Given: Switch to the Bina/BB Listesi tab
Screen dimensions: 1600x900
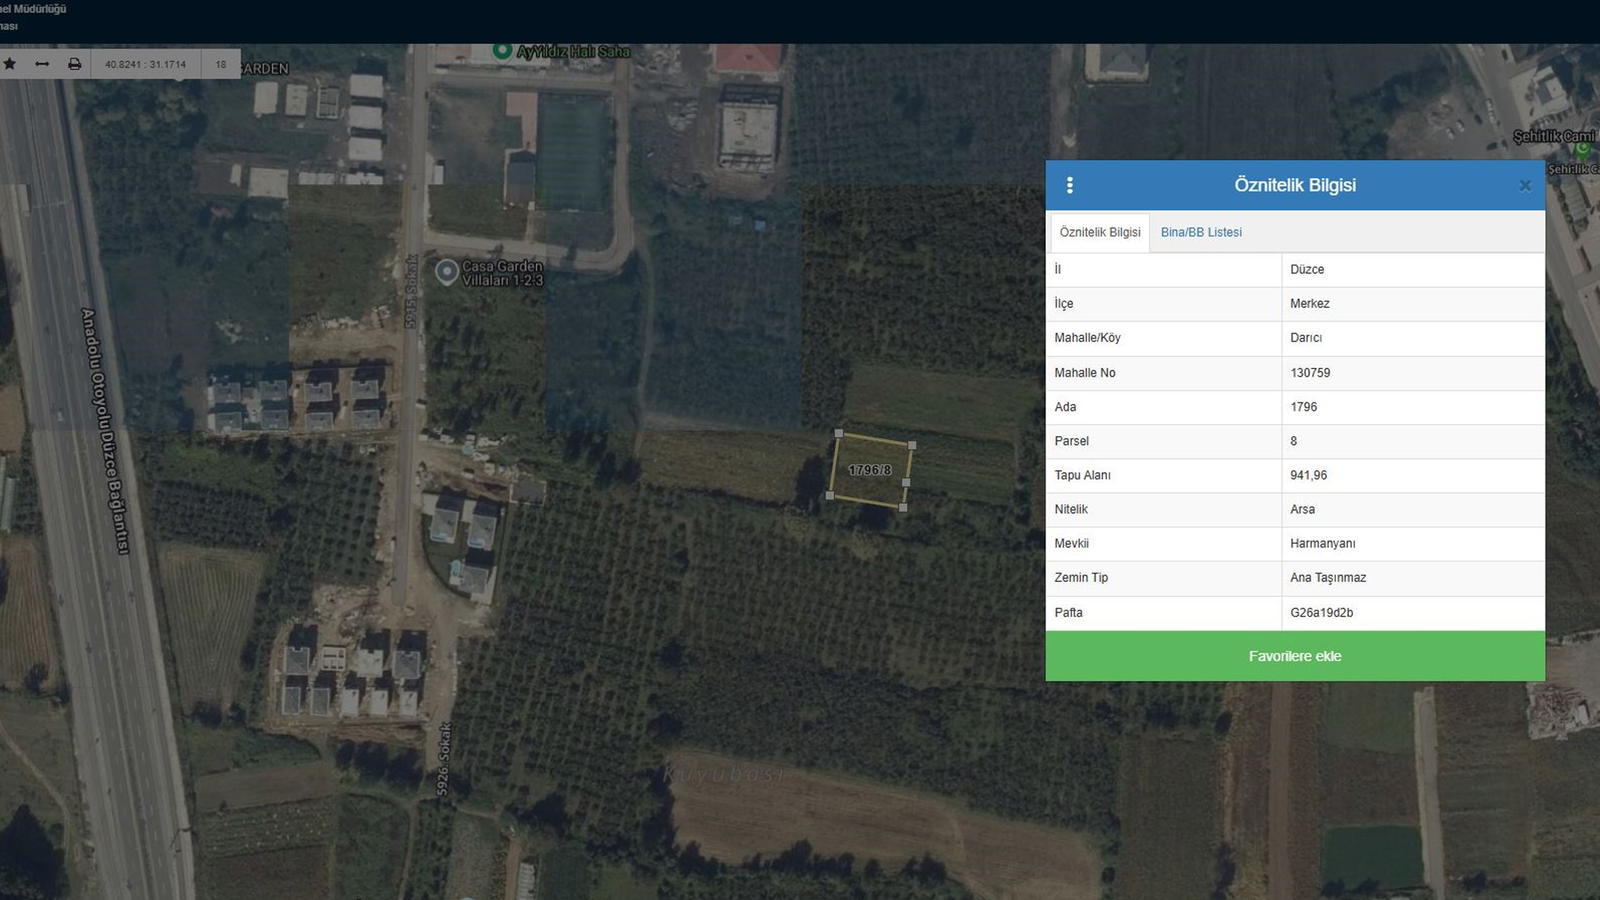Looking at the screenshot, I should pyautogui.click(x=1201, y=232).
